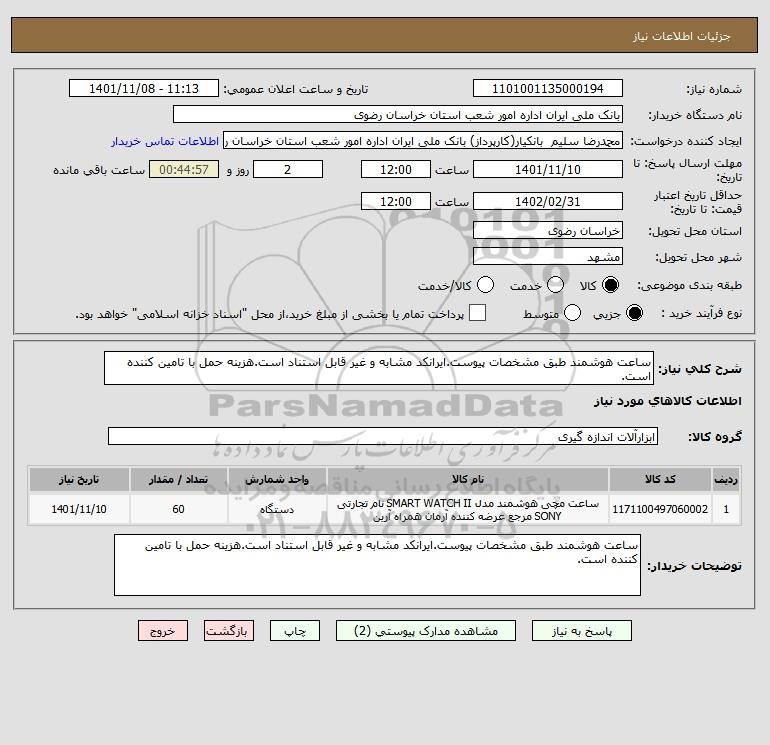Select the متوسط purchase type radio
770x745 pixels.
click(572, 313)
